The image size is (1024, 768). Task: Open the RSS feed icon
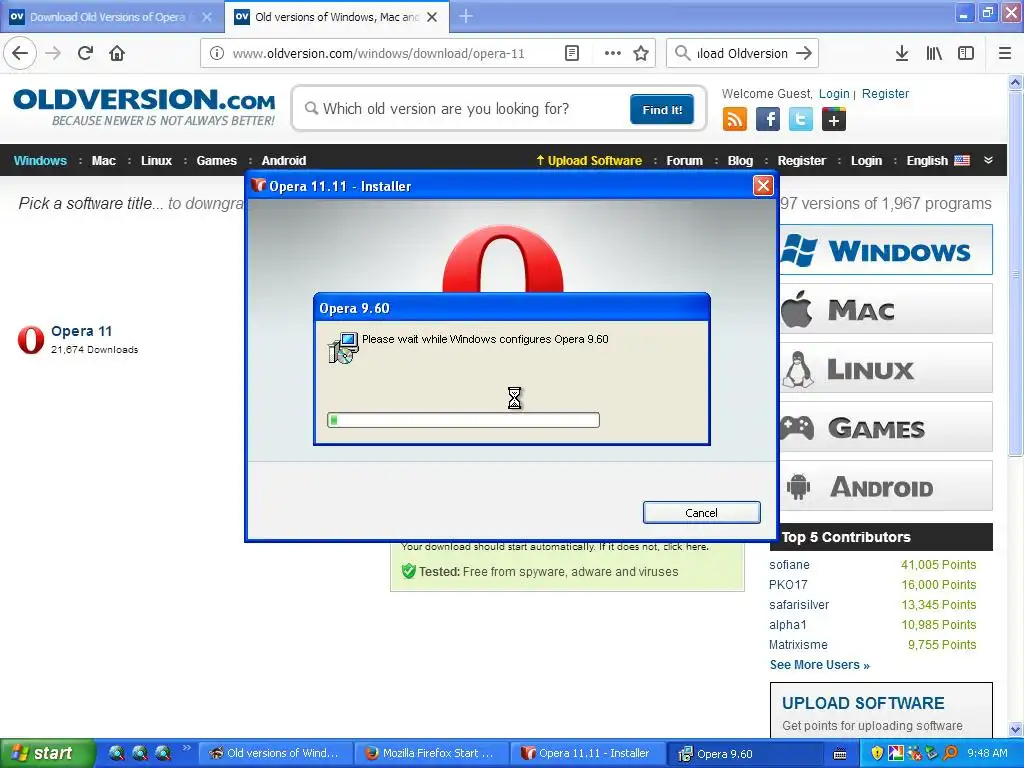[x=735, y=120]
